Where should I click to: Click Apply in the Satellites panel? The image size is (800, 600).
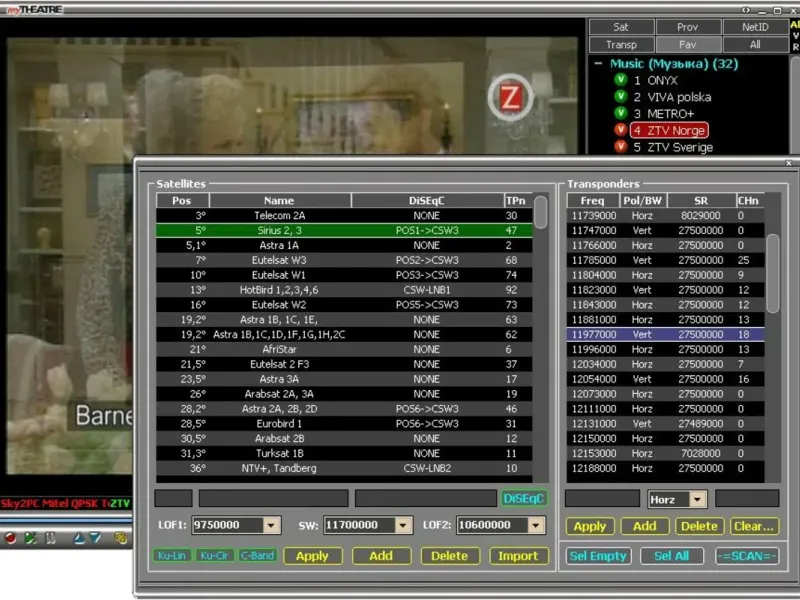click(312, 556)
